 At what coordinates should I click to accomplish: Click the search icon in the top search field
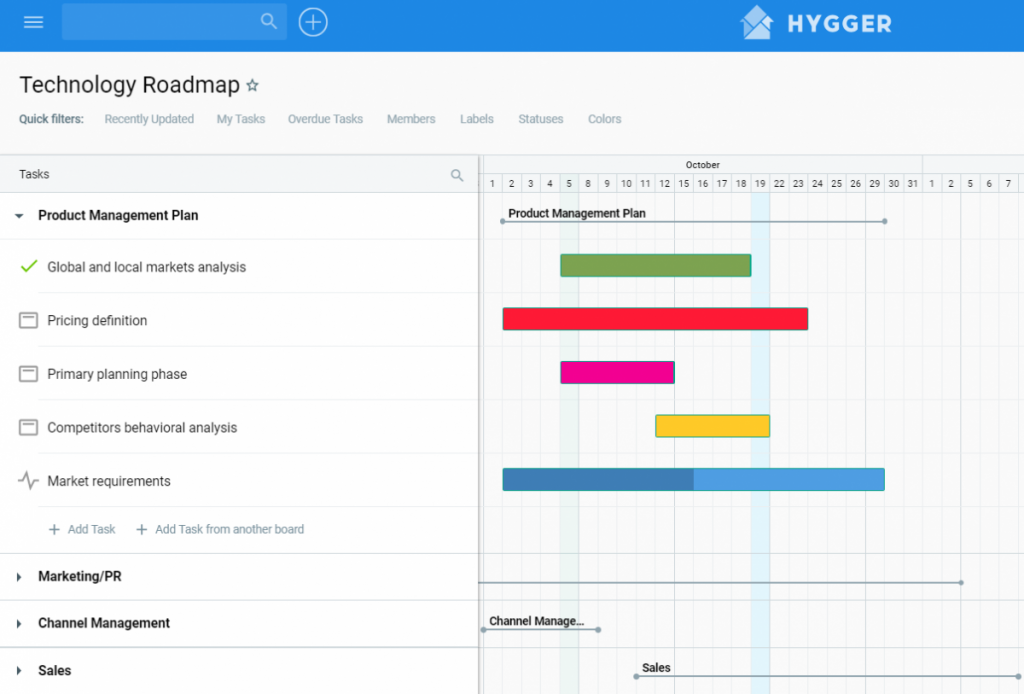click(269, 20)
